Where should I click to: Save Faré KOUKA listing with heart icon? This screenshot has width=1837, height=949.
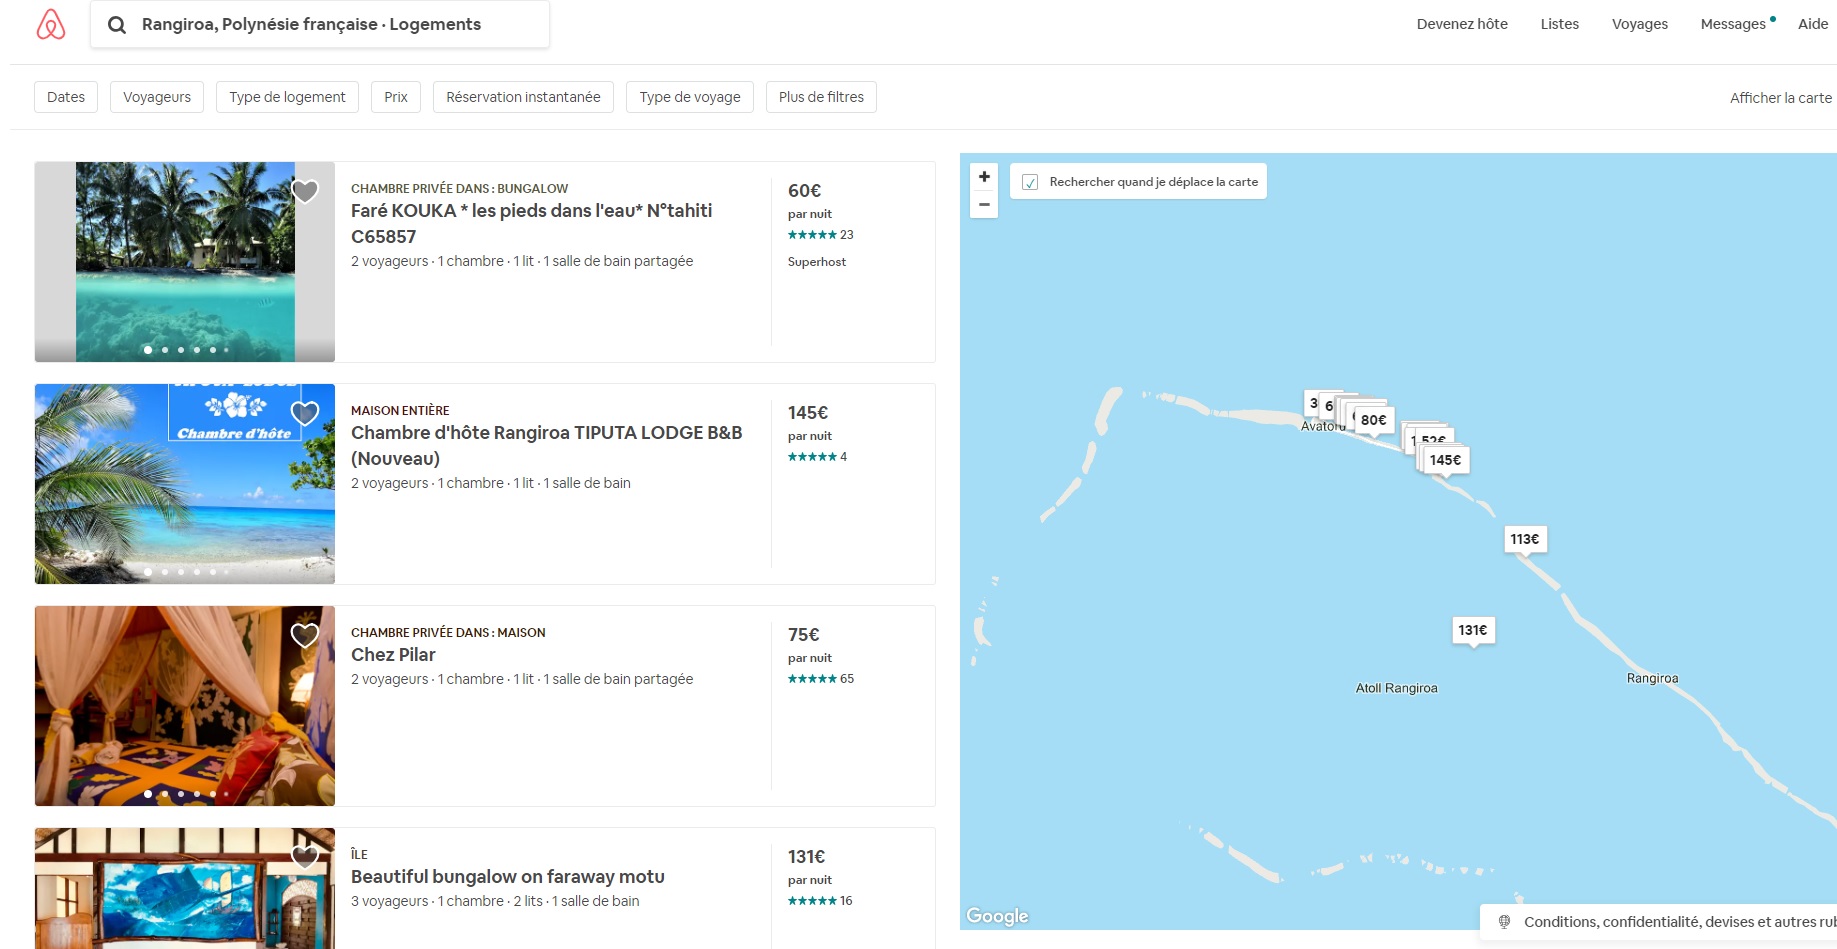pyautogui.click(x=305, y=191)
